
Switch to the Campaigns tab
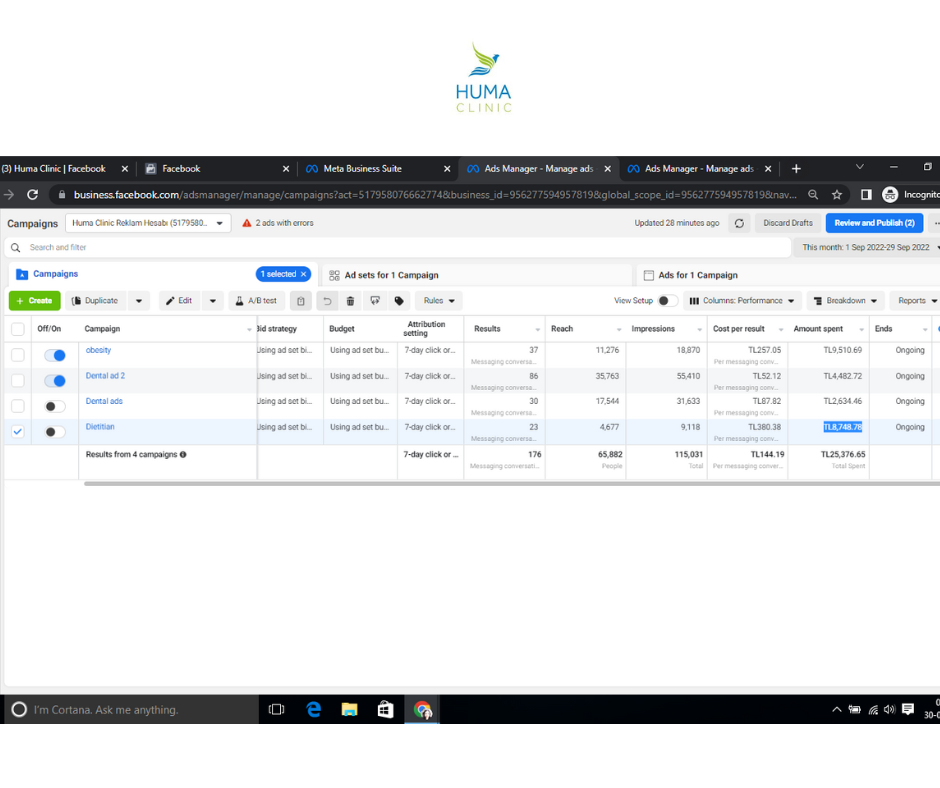(55, 274)
